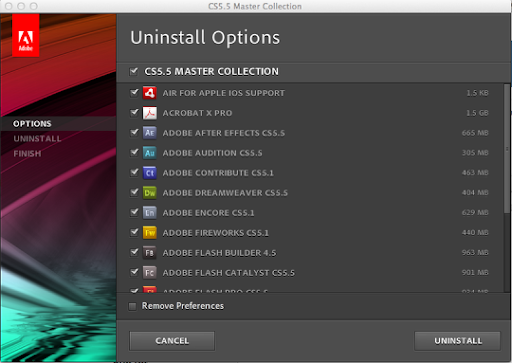Uncheck the Acrobat X Pro checkbox
Viewport: 512px width, 363px height.
coord(134,113)
